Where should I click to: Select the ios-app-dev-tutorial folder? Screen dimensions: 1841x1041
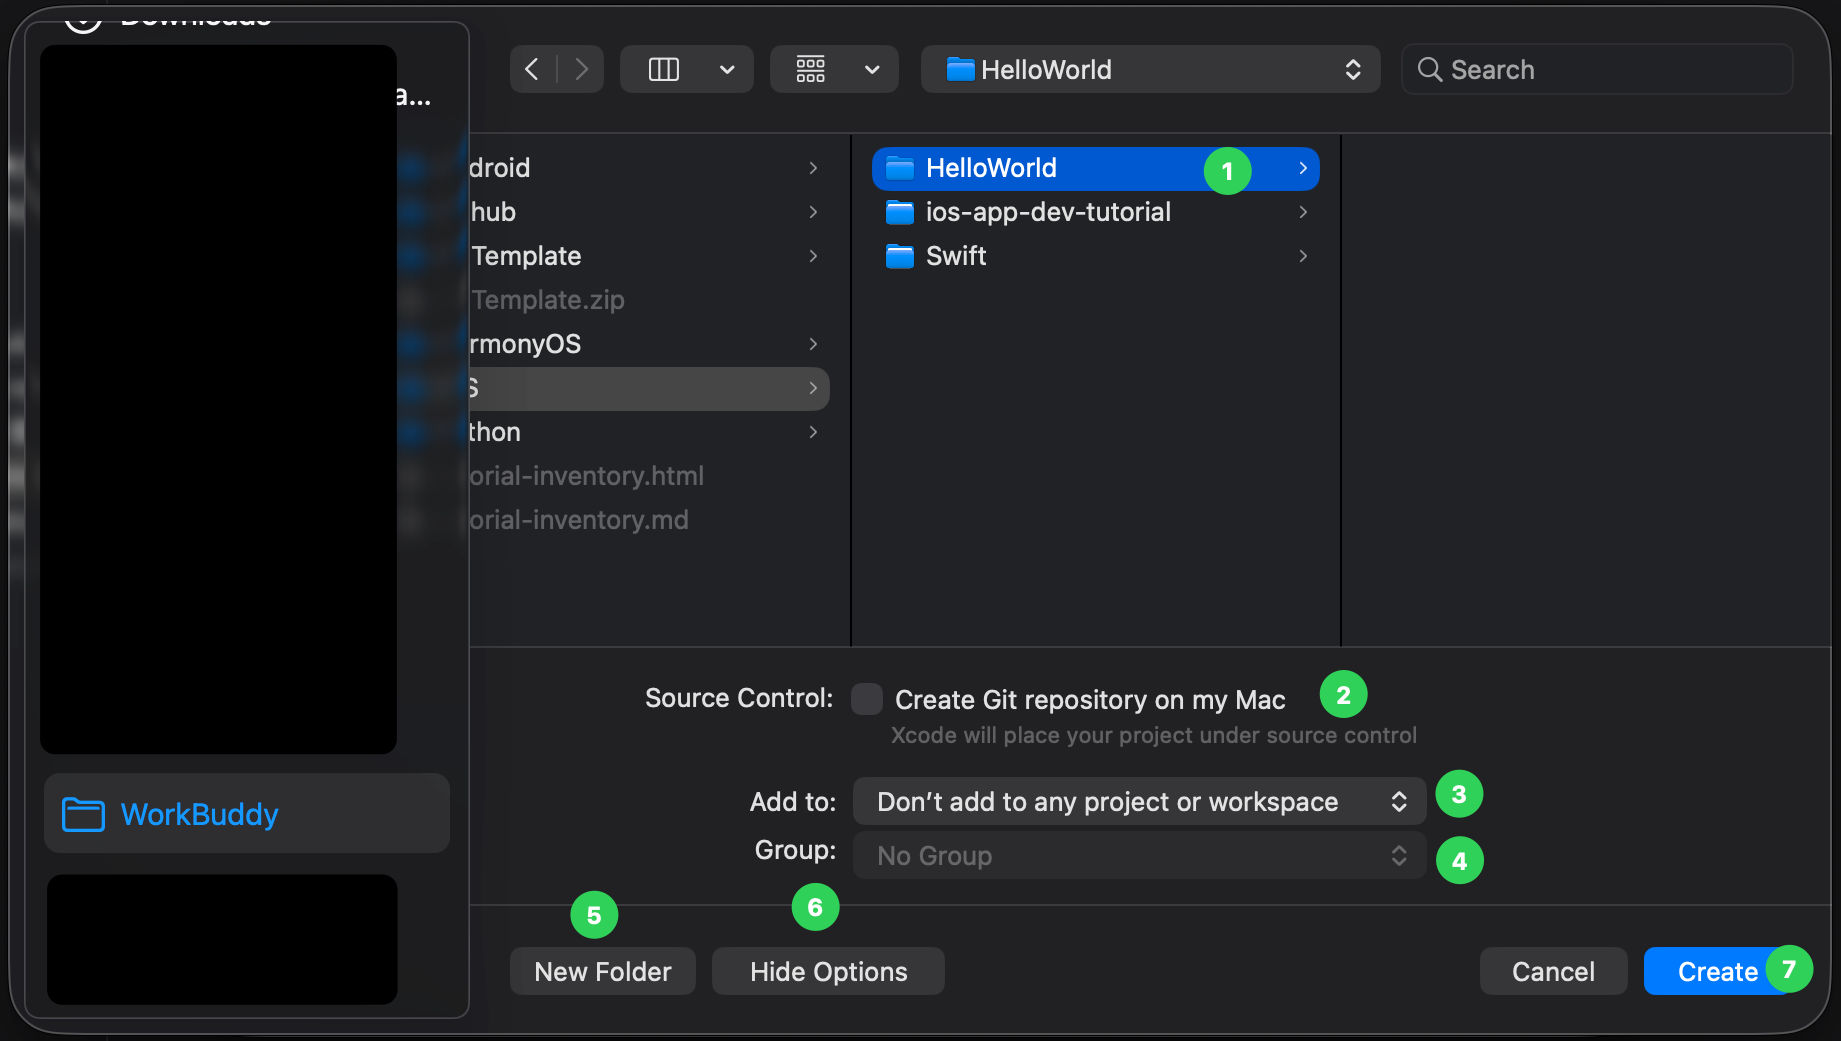click(1095, 212)
